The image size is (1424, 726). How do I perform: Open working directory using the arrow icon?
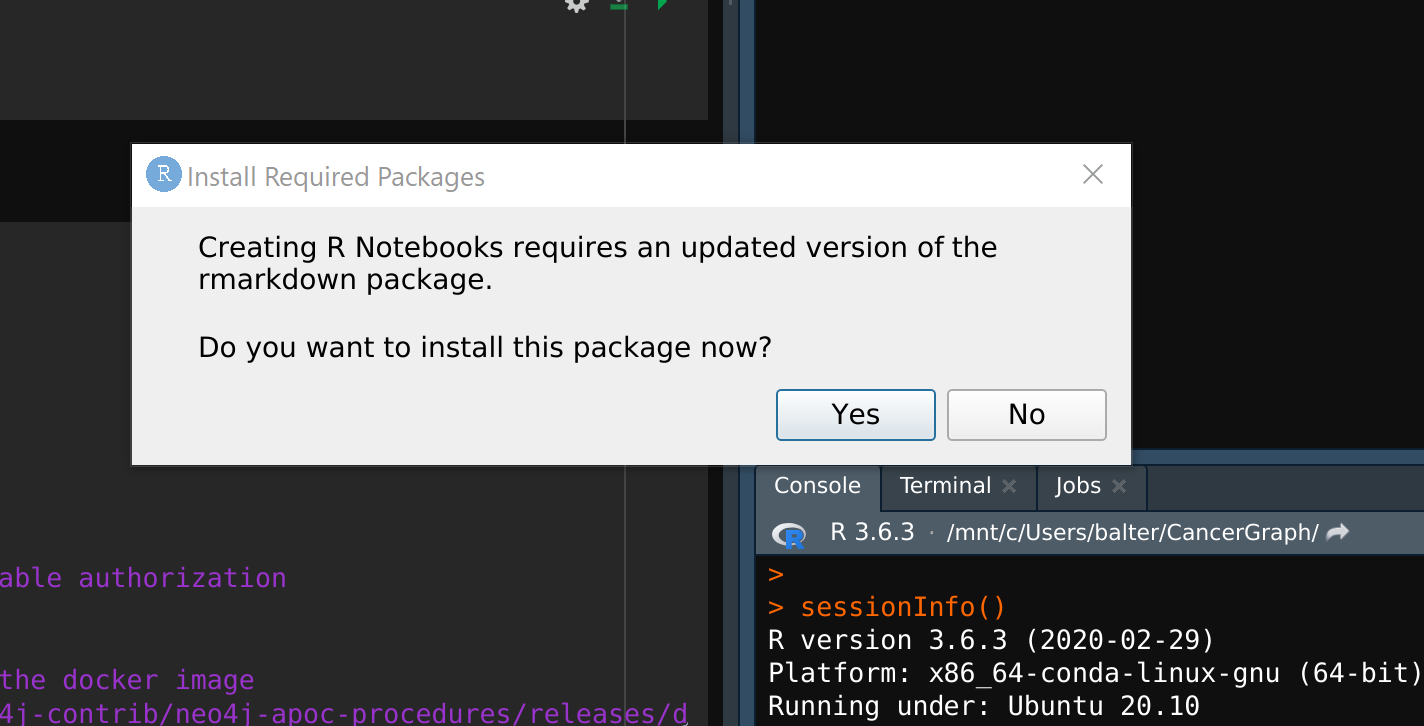[x=1338, y=533]
